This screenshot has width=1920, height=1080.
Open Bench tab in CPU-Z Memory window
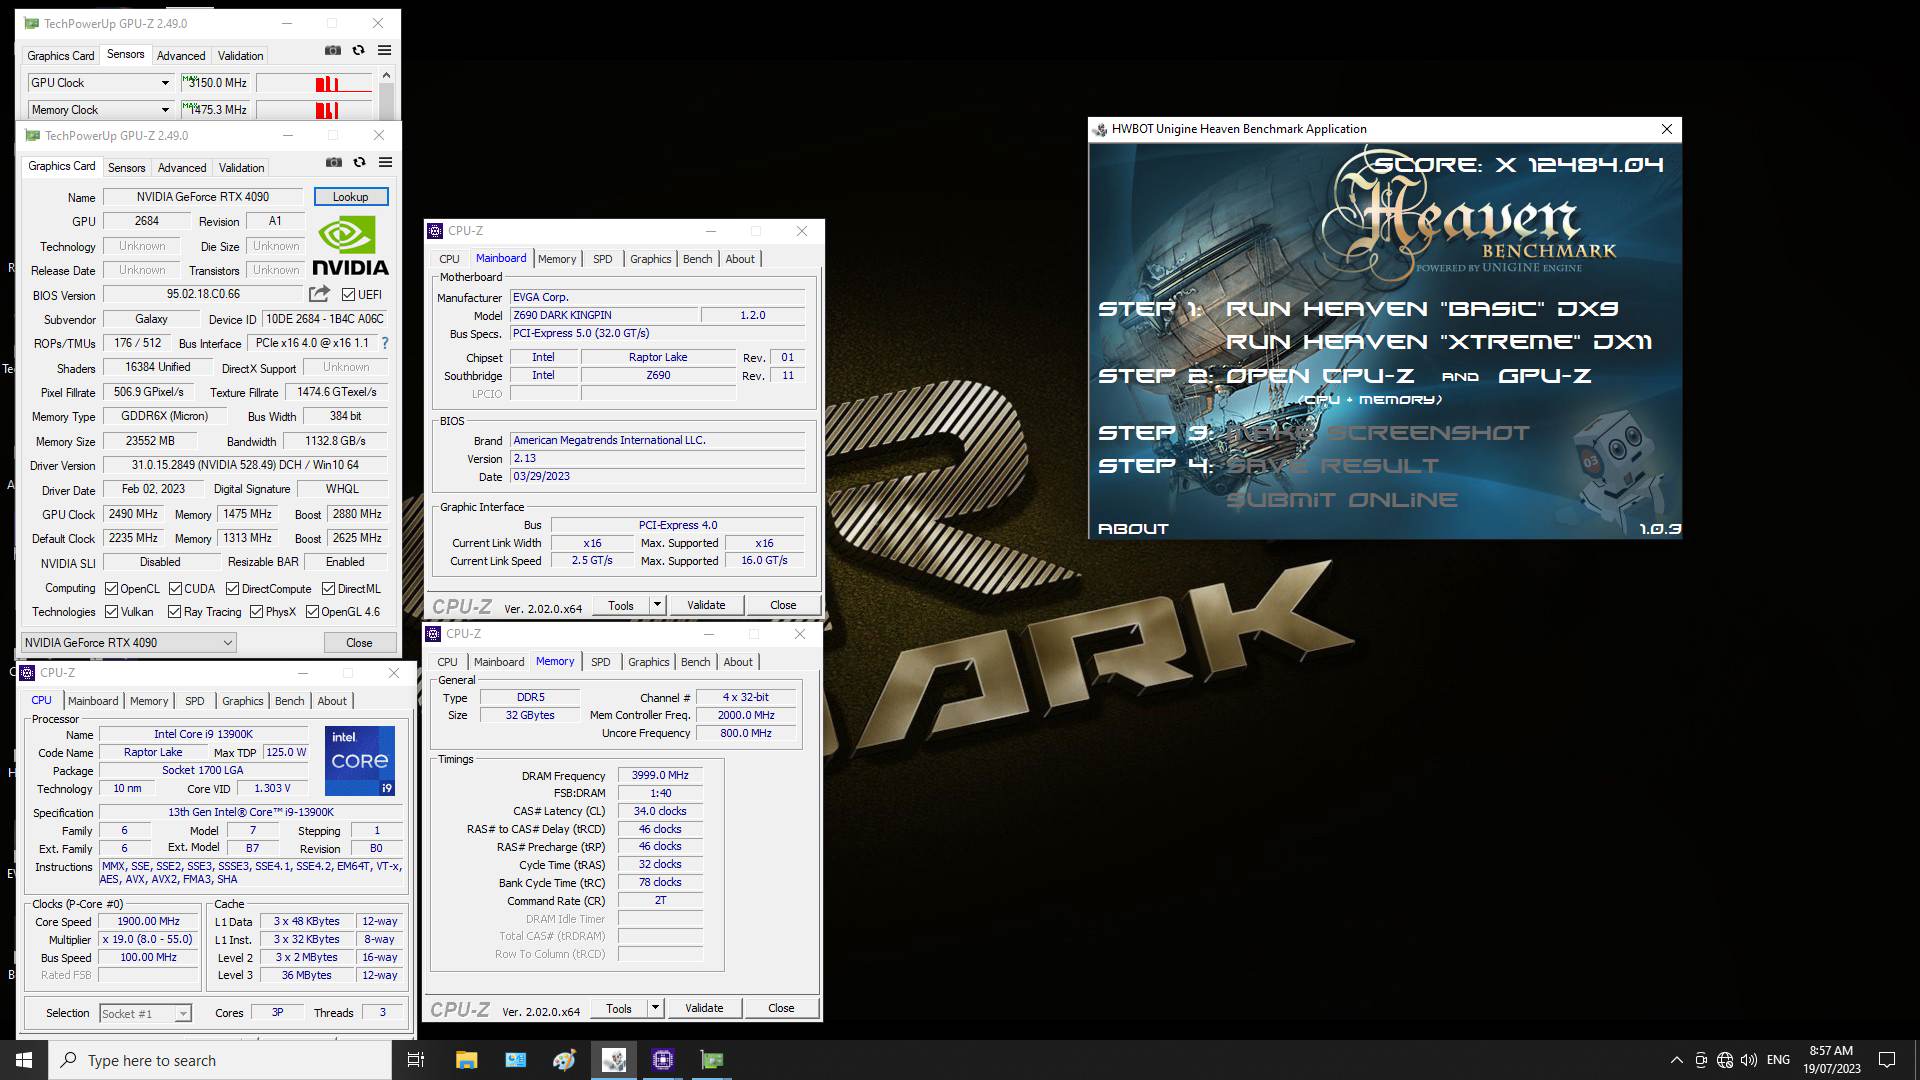coord(696,662)
